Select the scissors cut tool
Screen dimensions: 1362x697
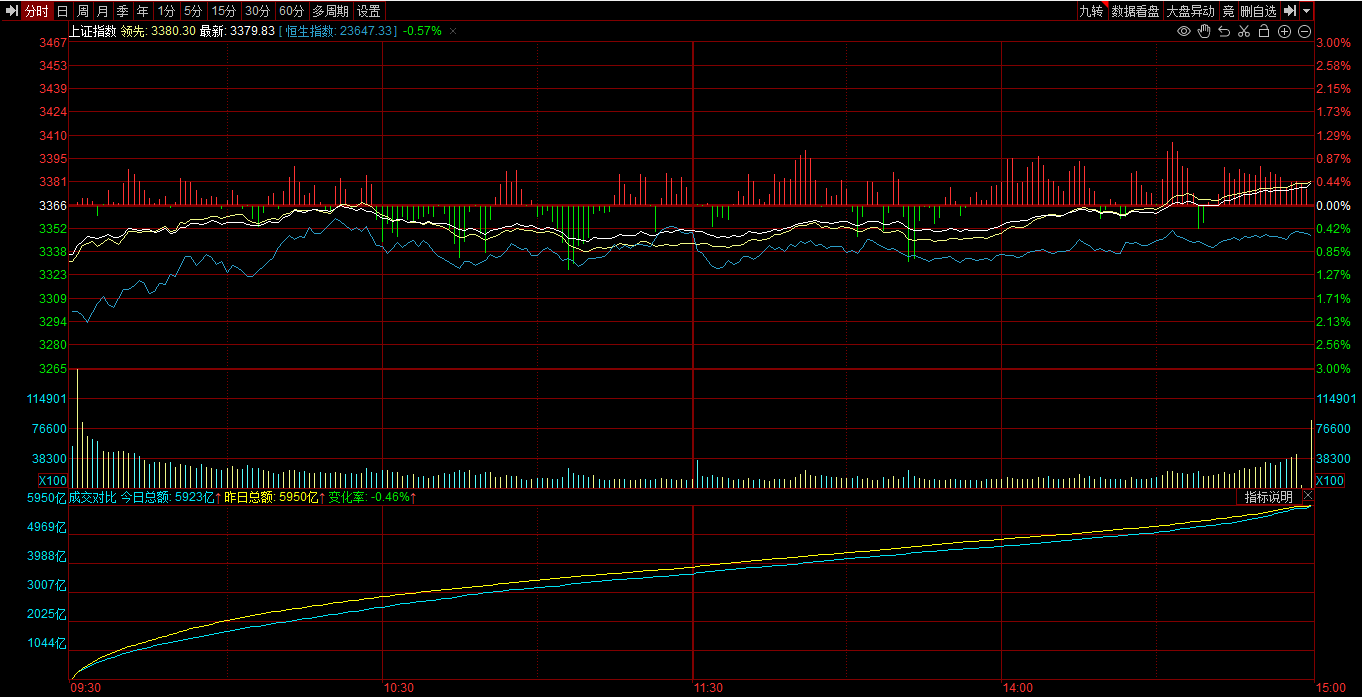[1244, 32]
